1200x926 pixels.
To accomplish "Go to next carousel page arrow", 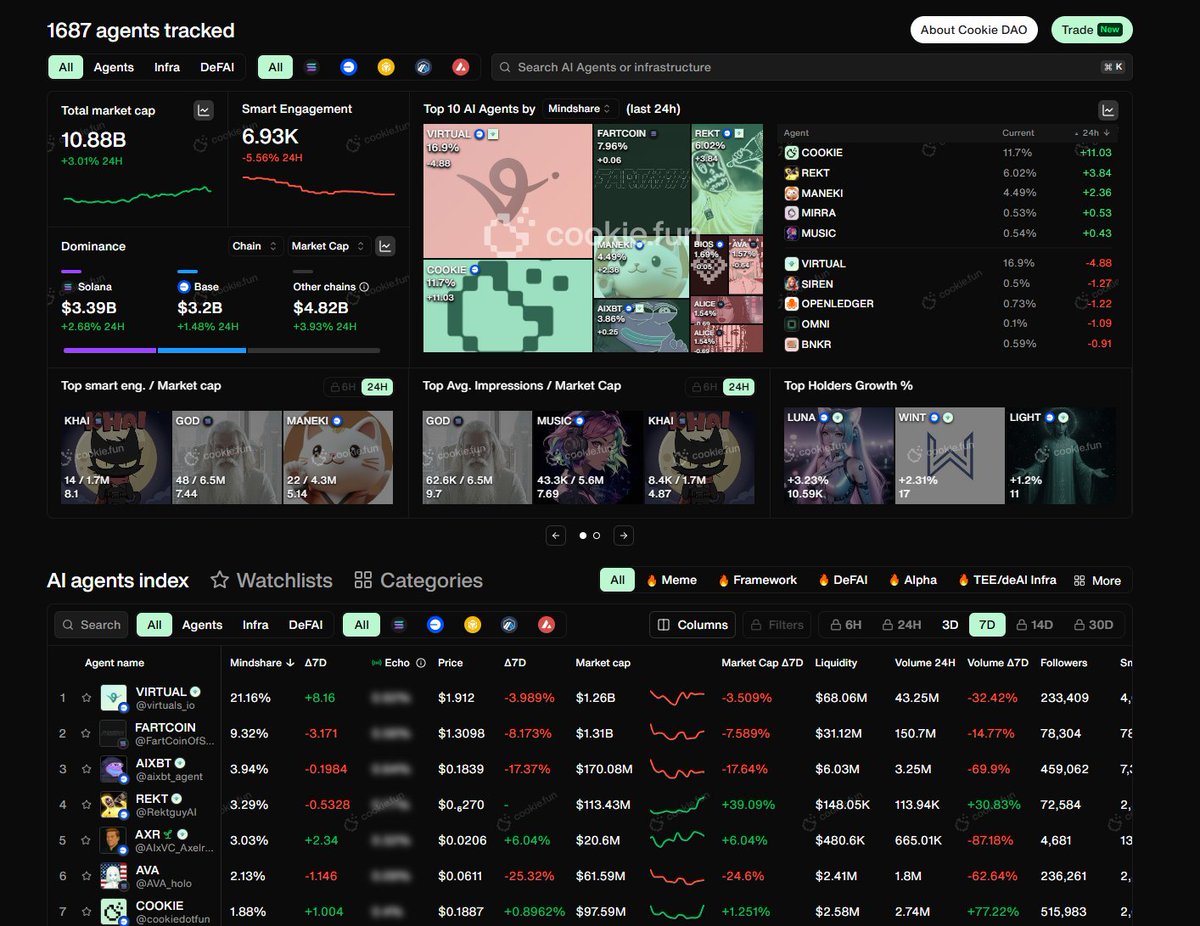I will pos(623,536).
